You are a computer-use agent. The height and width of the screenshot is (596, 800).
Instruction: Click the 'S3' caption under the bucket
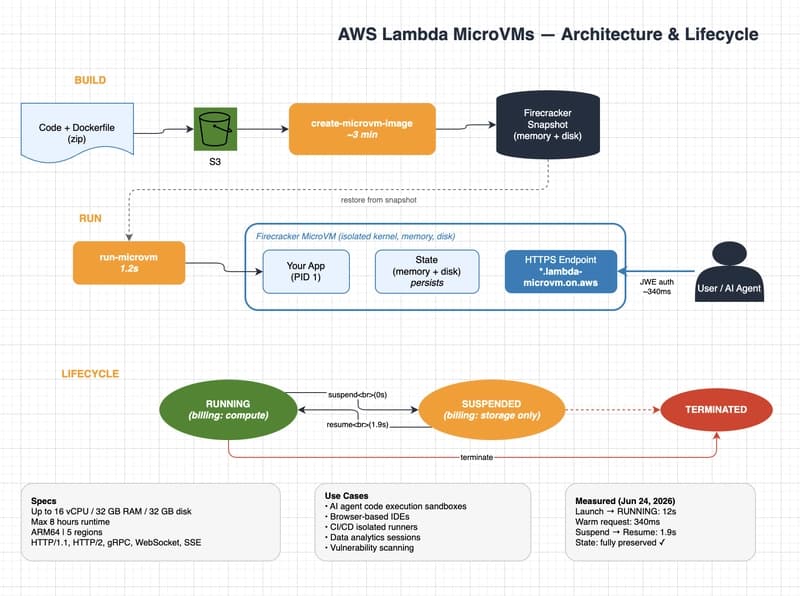[215, 162]
